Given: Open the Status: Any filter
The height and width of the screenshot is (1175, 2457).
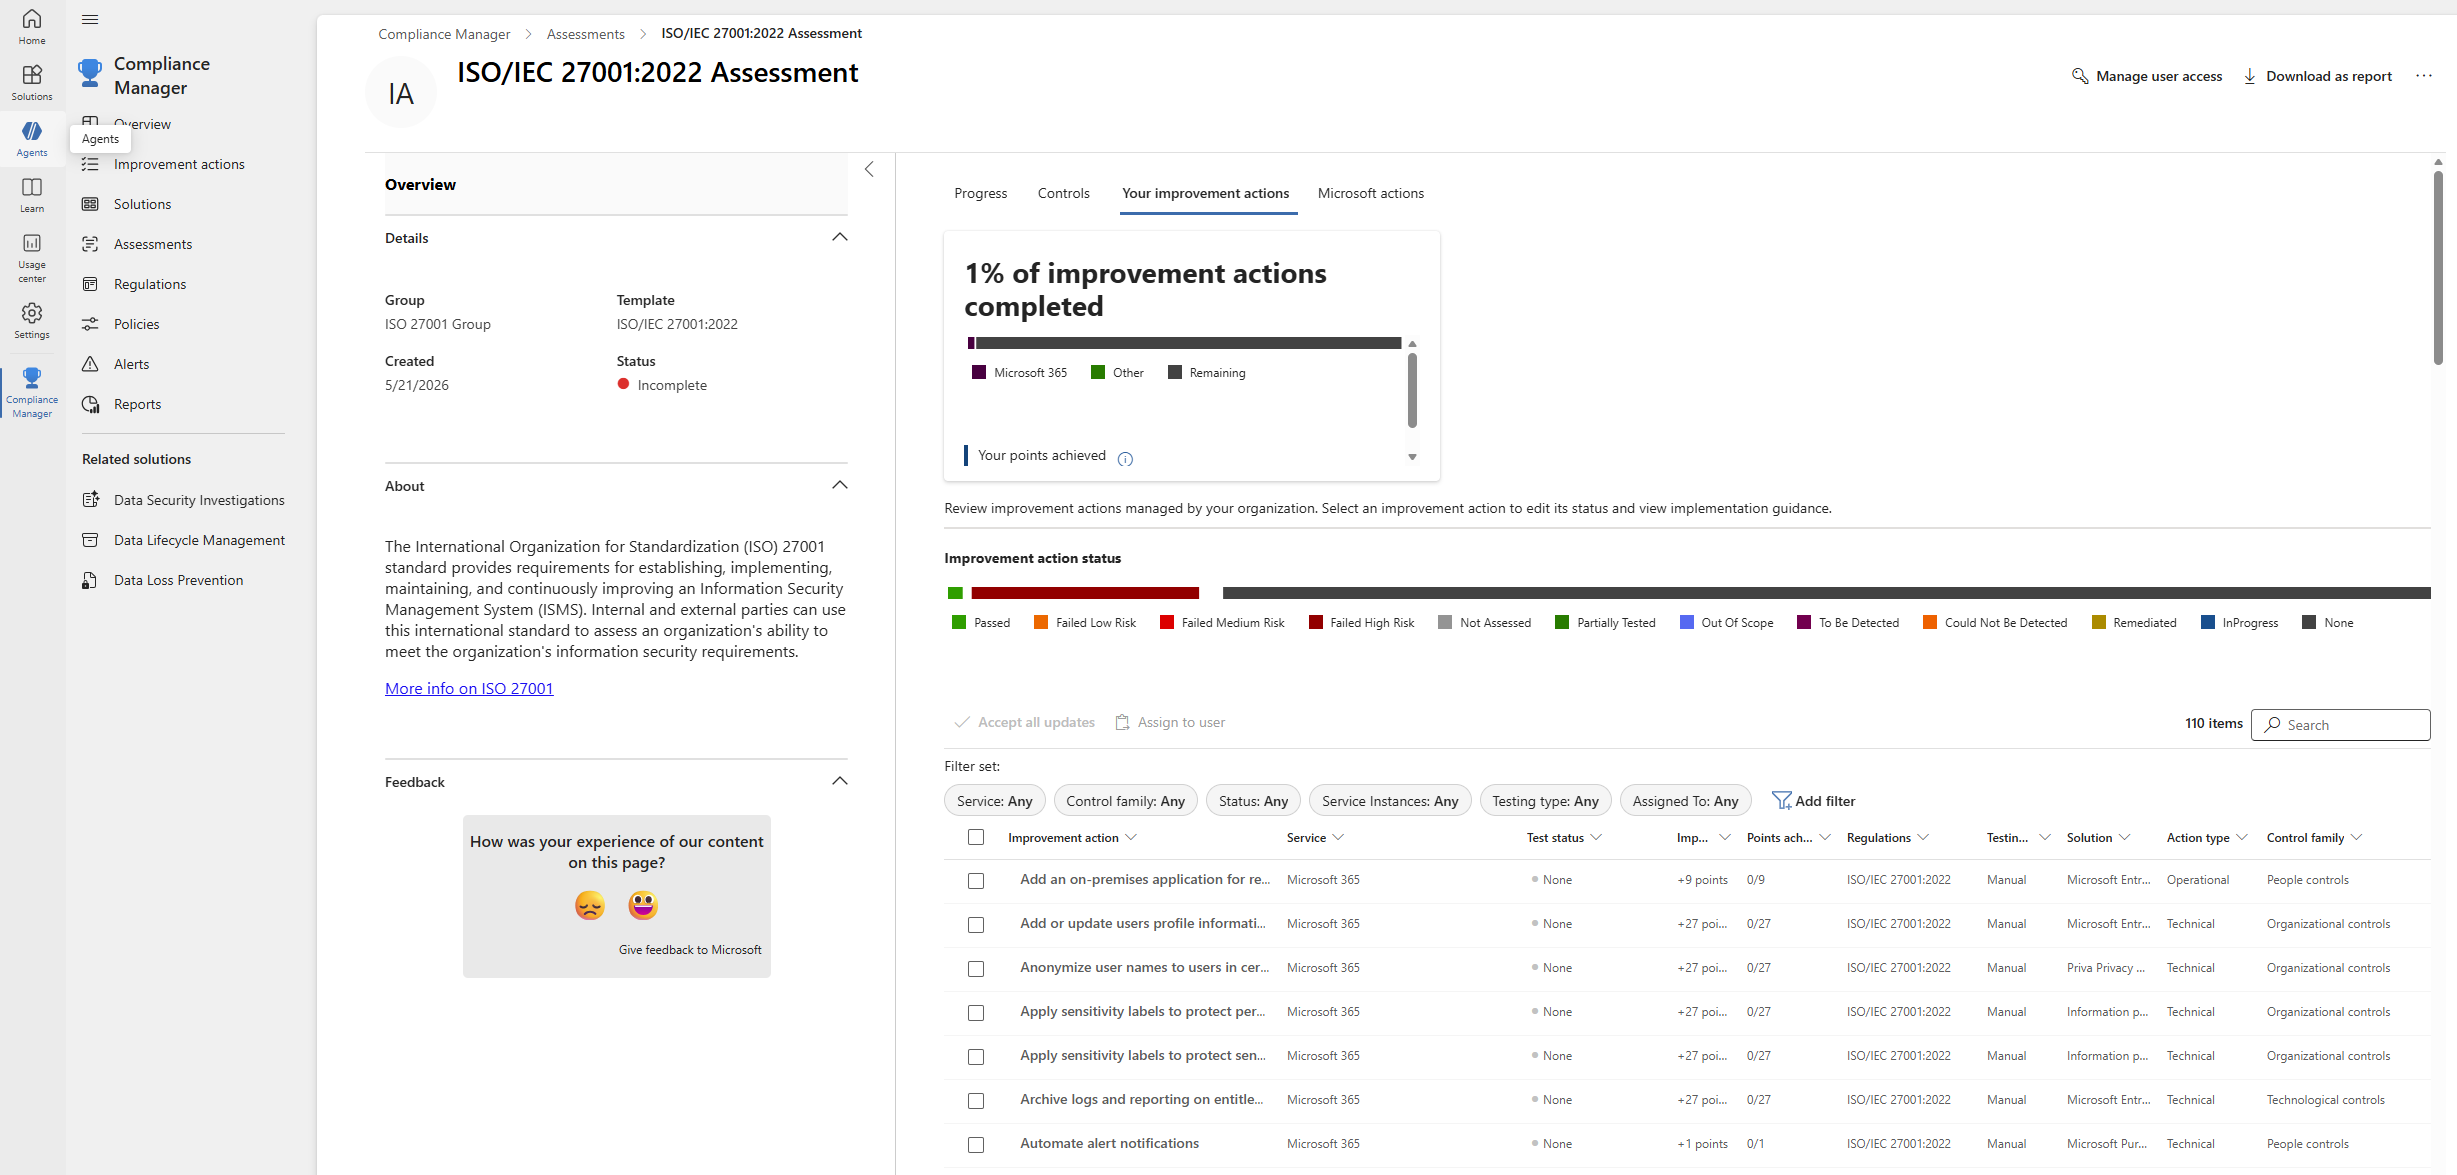Looking at the screenshot, I should click(1253, 801).
